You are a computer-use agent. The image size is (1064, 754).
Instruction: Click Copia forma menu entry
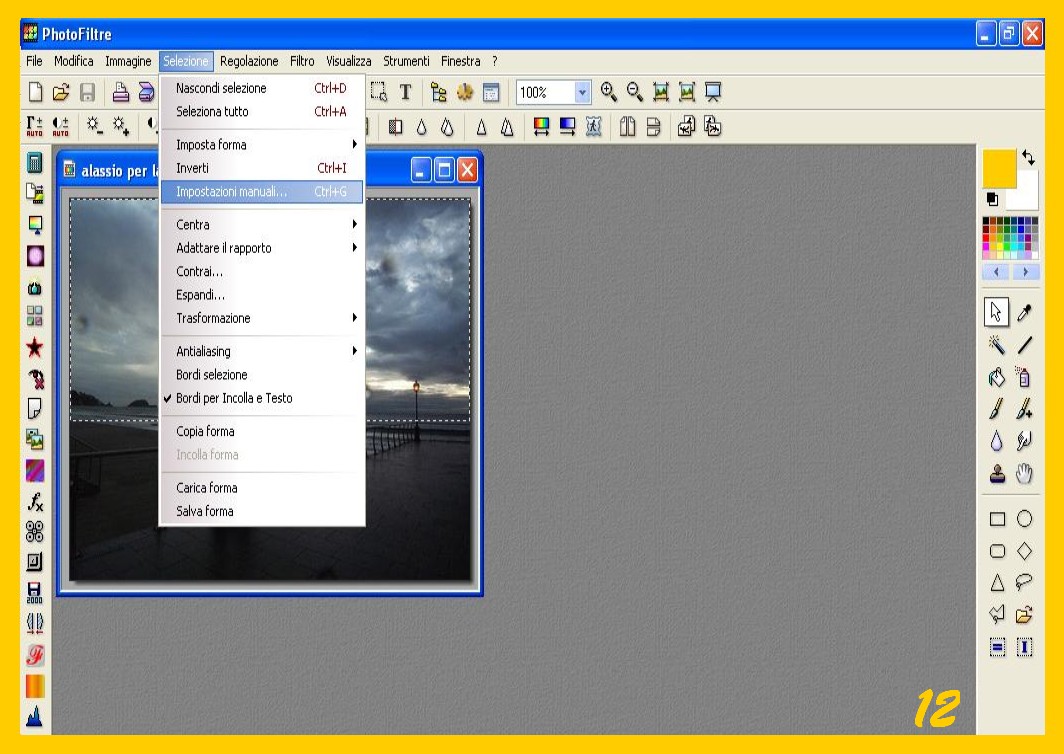(x=205, y=431)
